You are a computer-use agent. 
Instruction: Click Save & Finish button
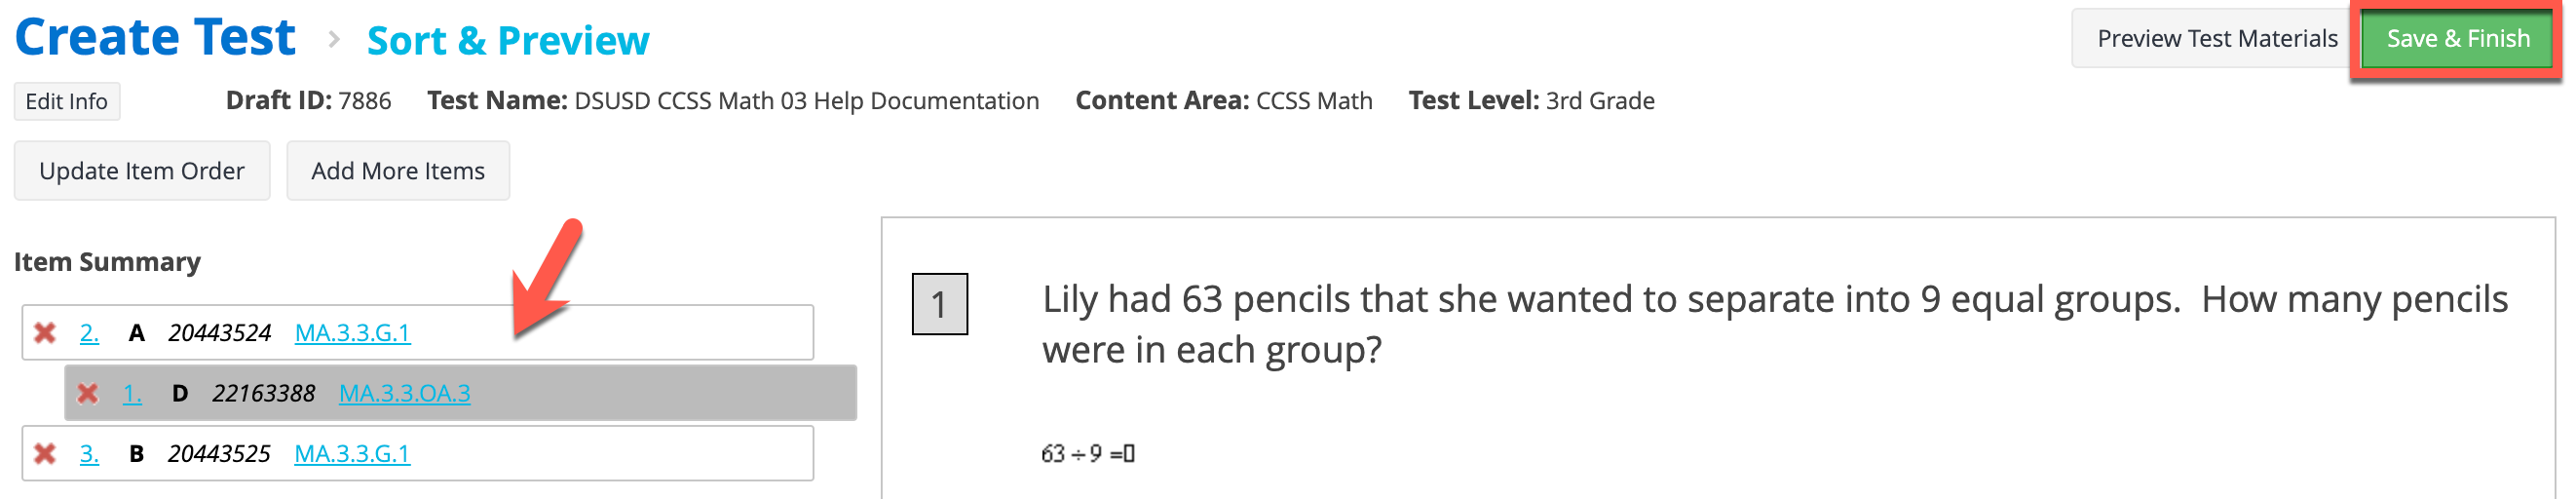(x=2457, y=39)
